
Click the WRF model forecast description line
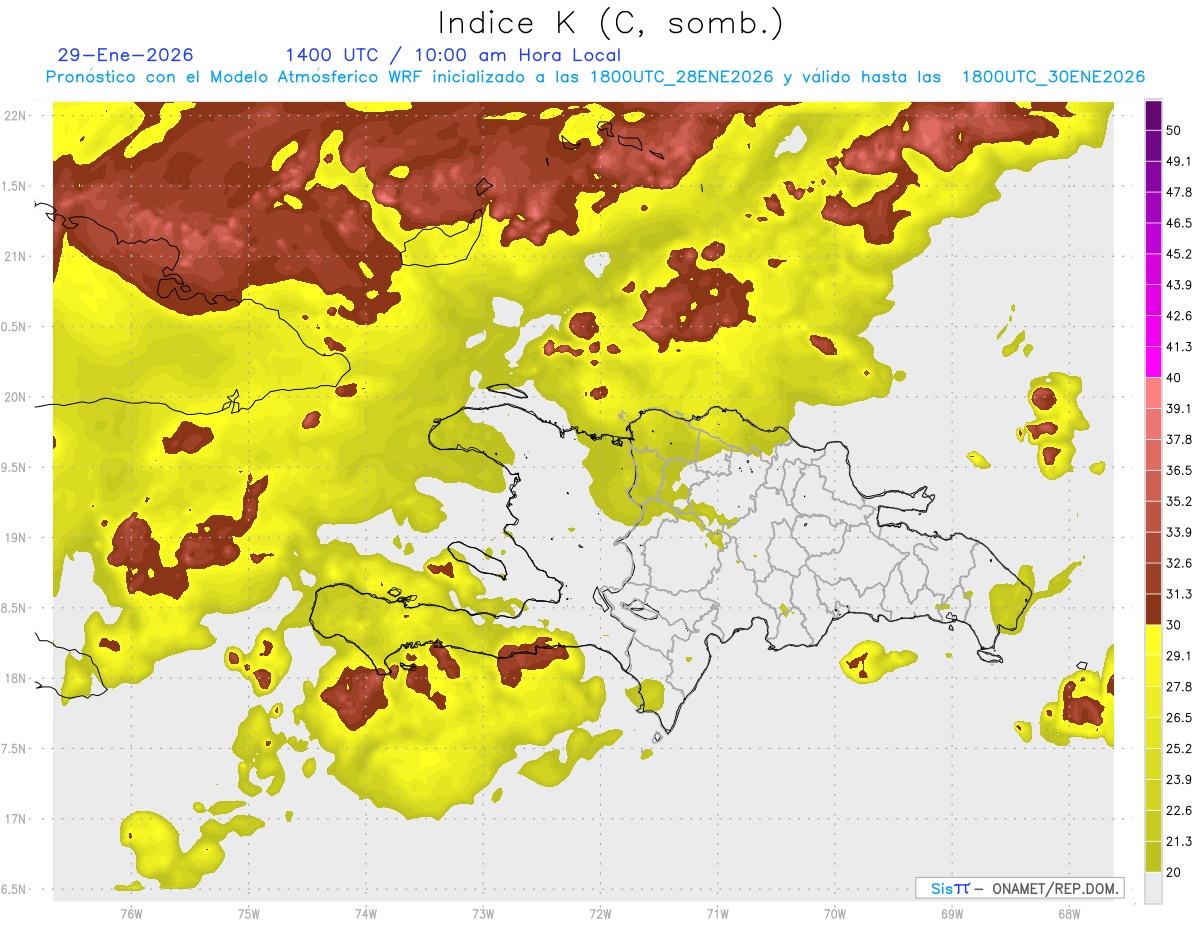[595, 77]
